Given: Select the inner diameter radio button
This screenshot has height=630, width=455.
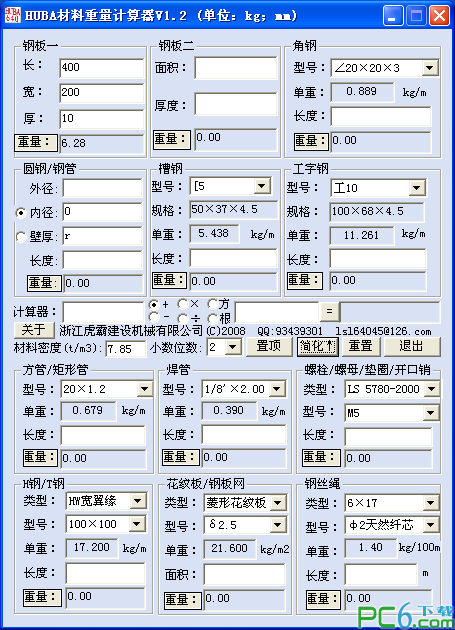Looking at the screenshot, I should [x=20, y=213].
